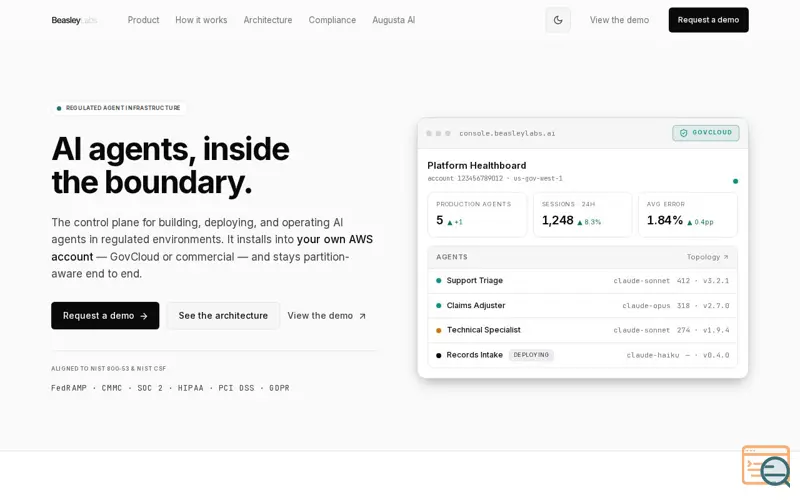Open the Compliance nav link

click(332, 20)
